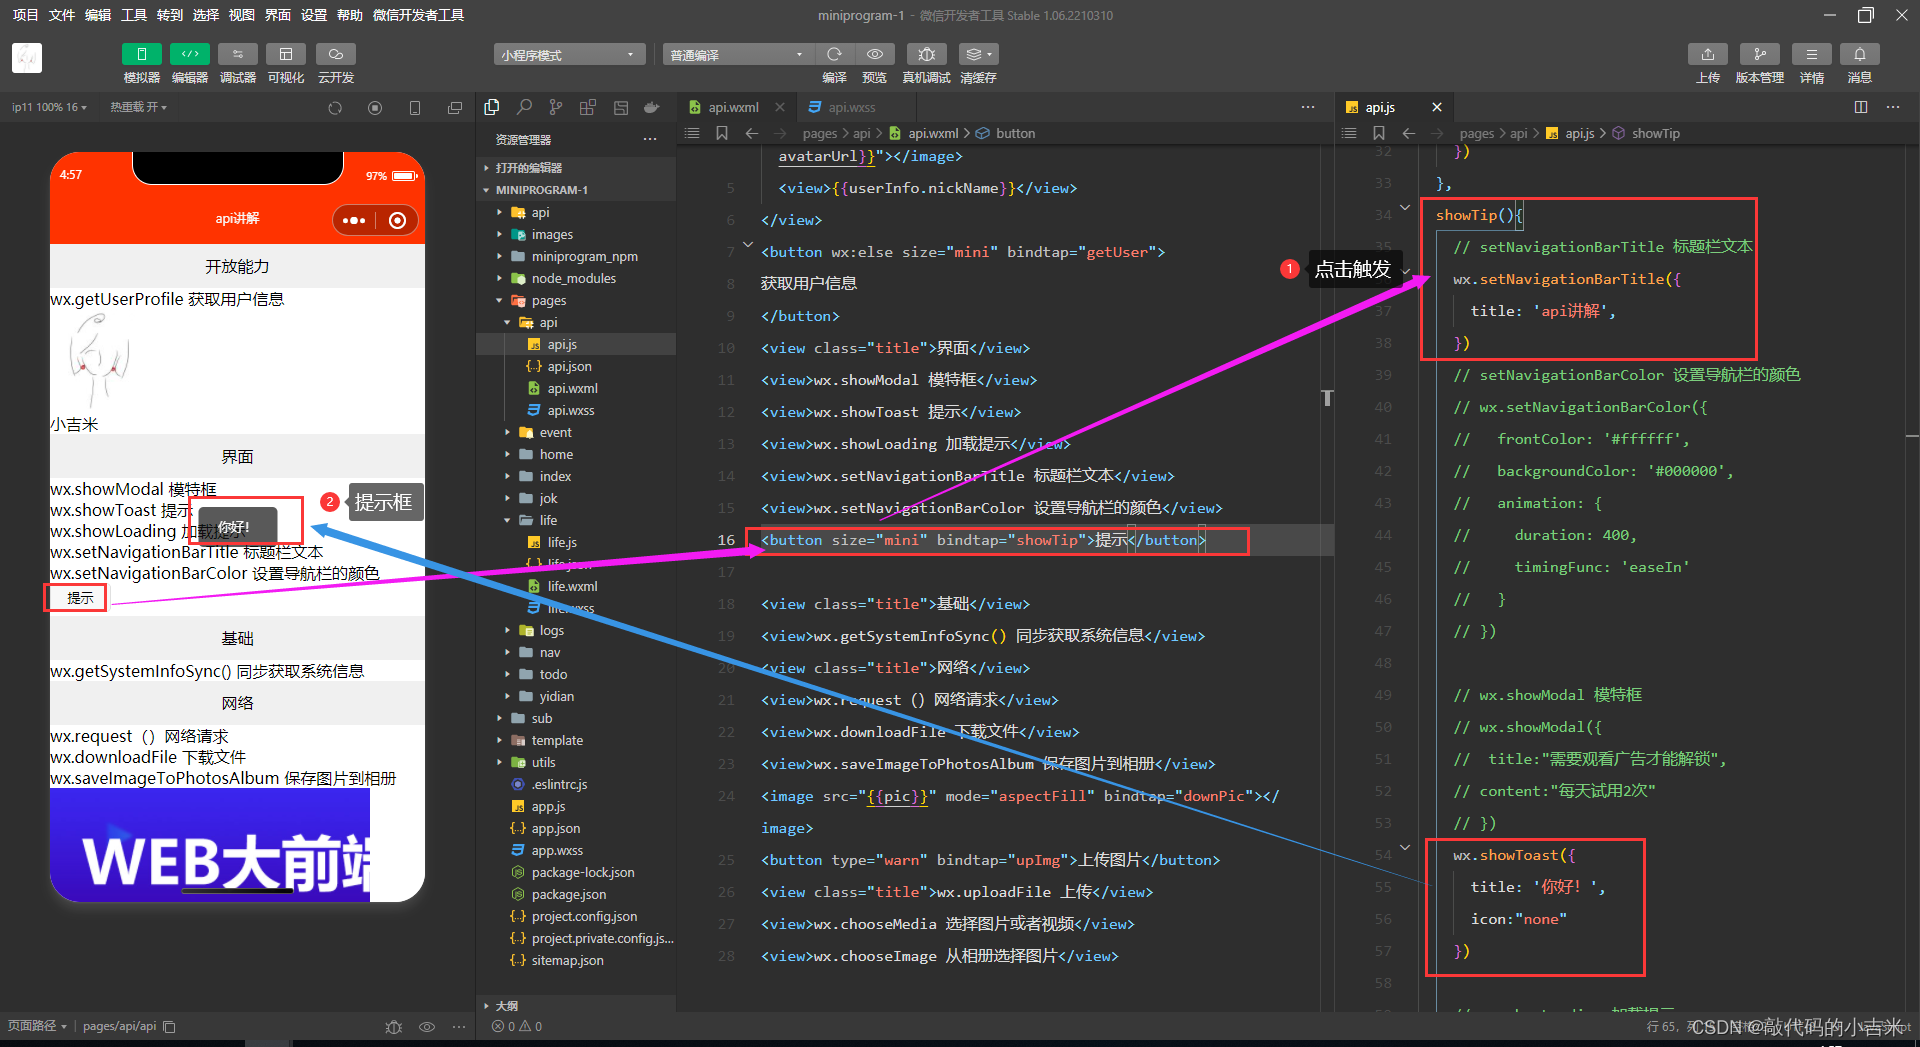Open the 工具 menu

click(134, 15)
